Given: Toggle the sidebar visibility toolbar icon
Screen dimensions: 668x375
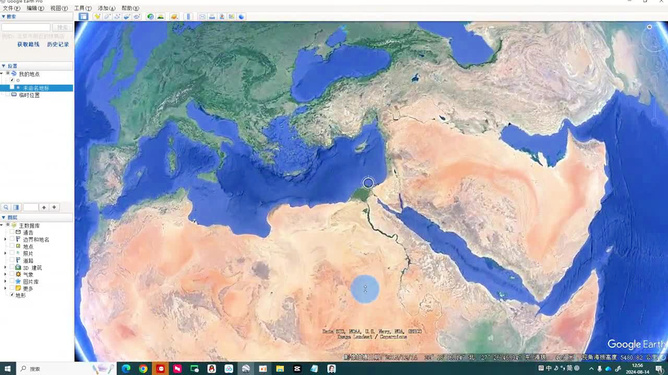Looking at the screenshot, I should click(x=83, y=17).
